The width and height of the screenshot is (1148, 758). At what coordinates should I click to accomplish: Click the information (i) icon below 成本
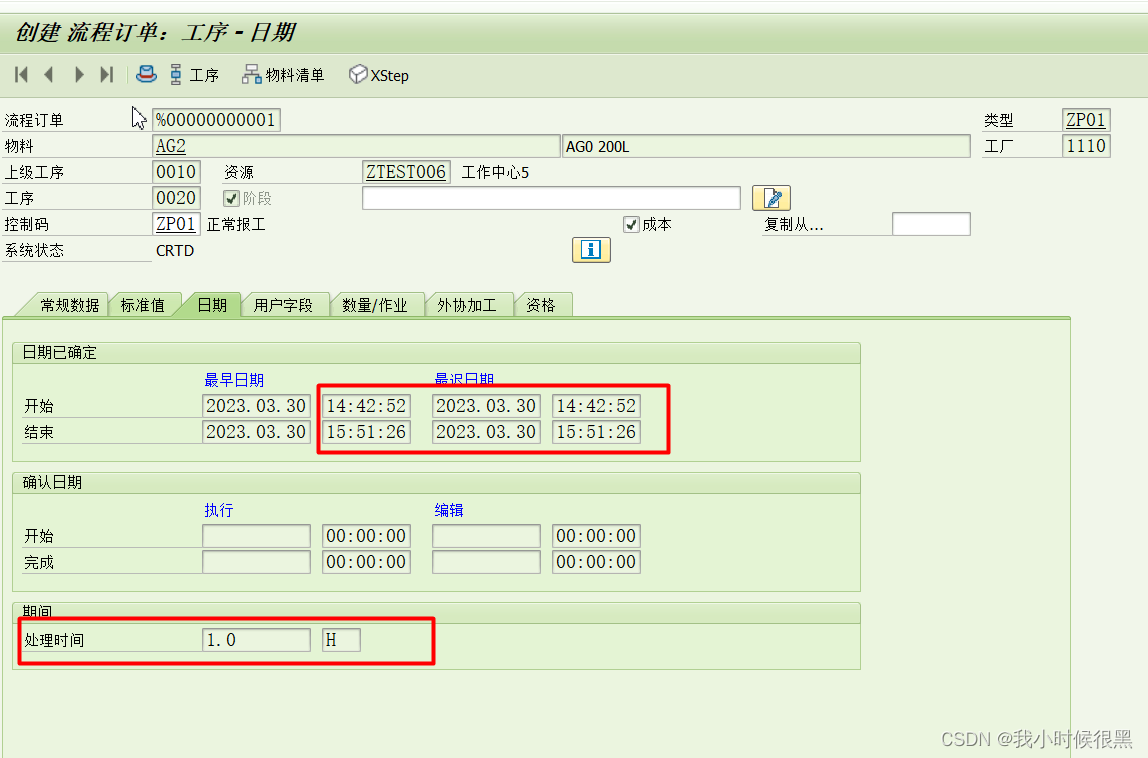point(590,250)
